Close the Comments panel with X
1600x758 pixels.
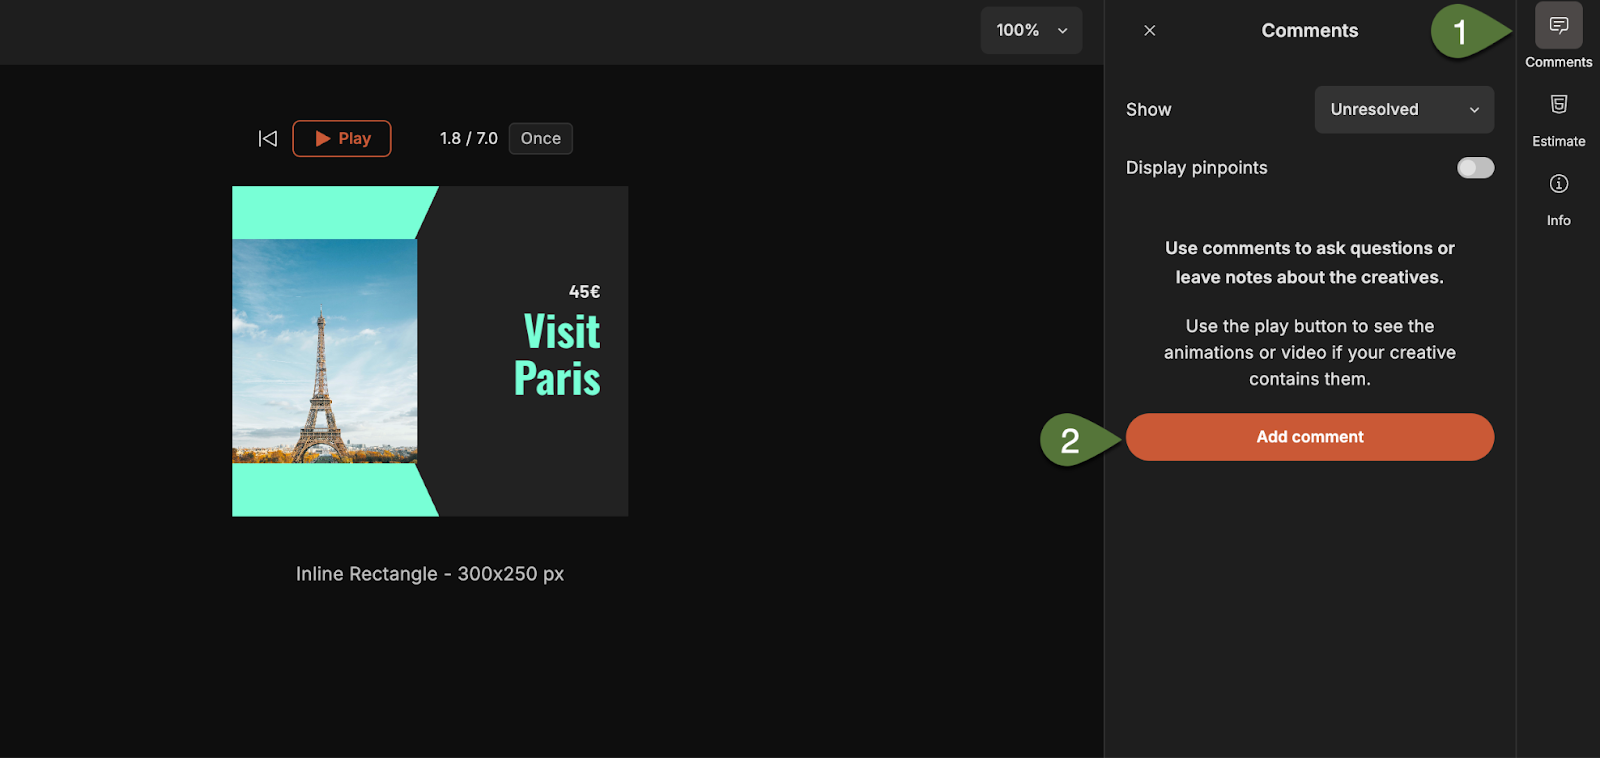coord(1150,31)
